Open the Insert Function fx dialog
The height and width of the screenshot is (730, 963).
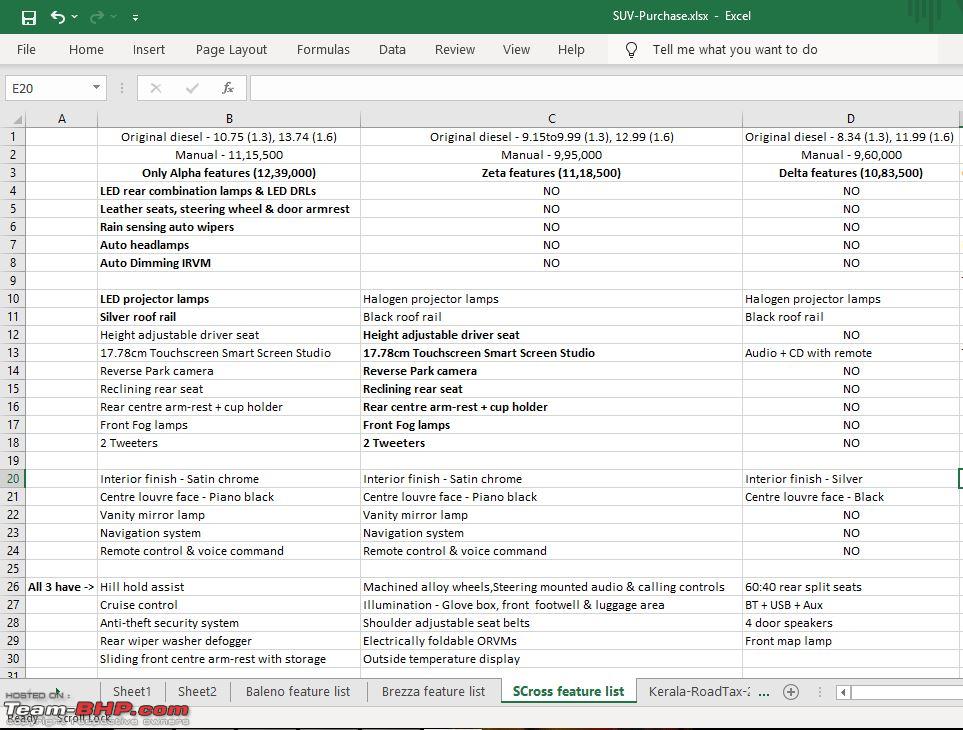pos(228,88)
